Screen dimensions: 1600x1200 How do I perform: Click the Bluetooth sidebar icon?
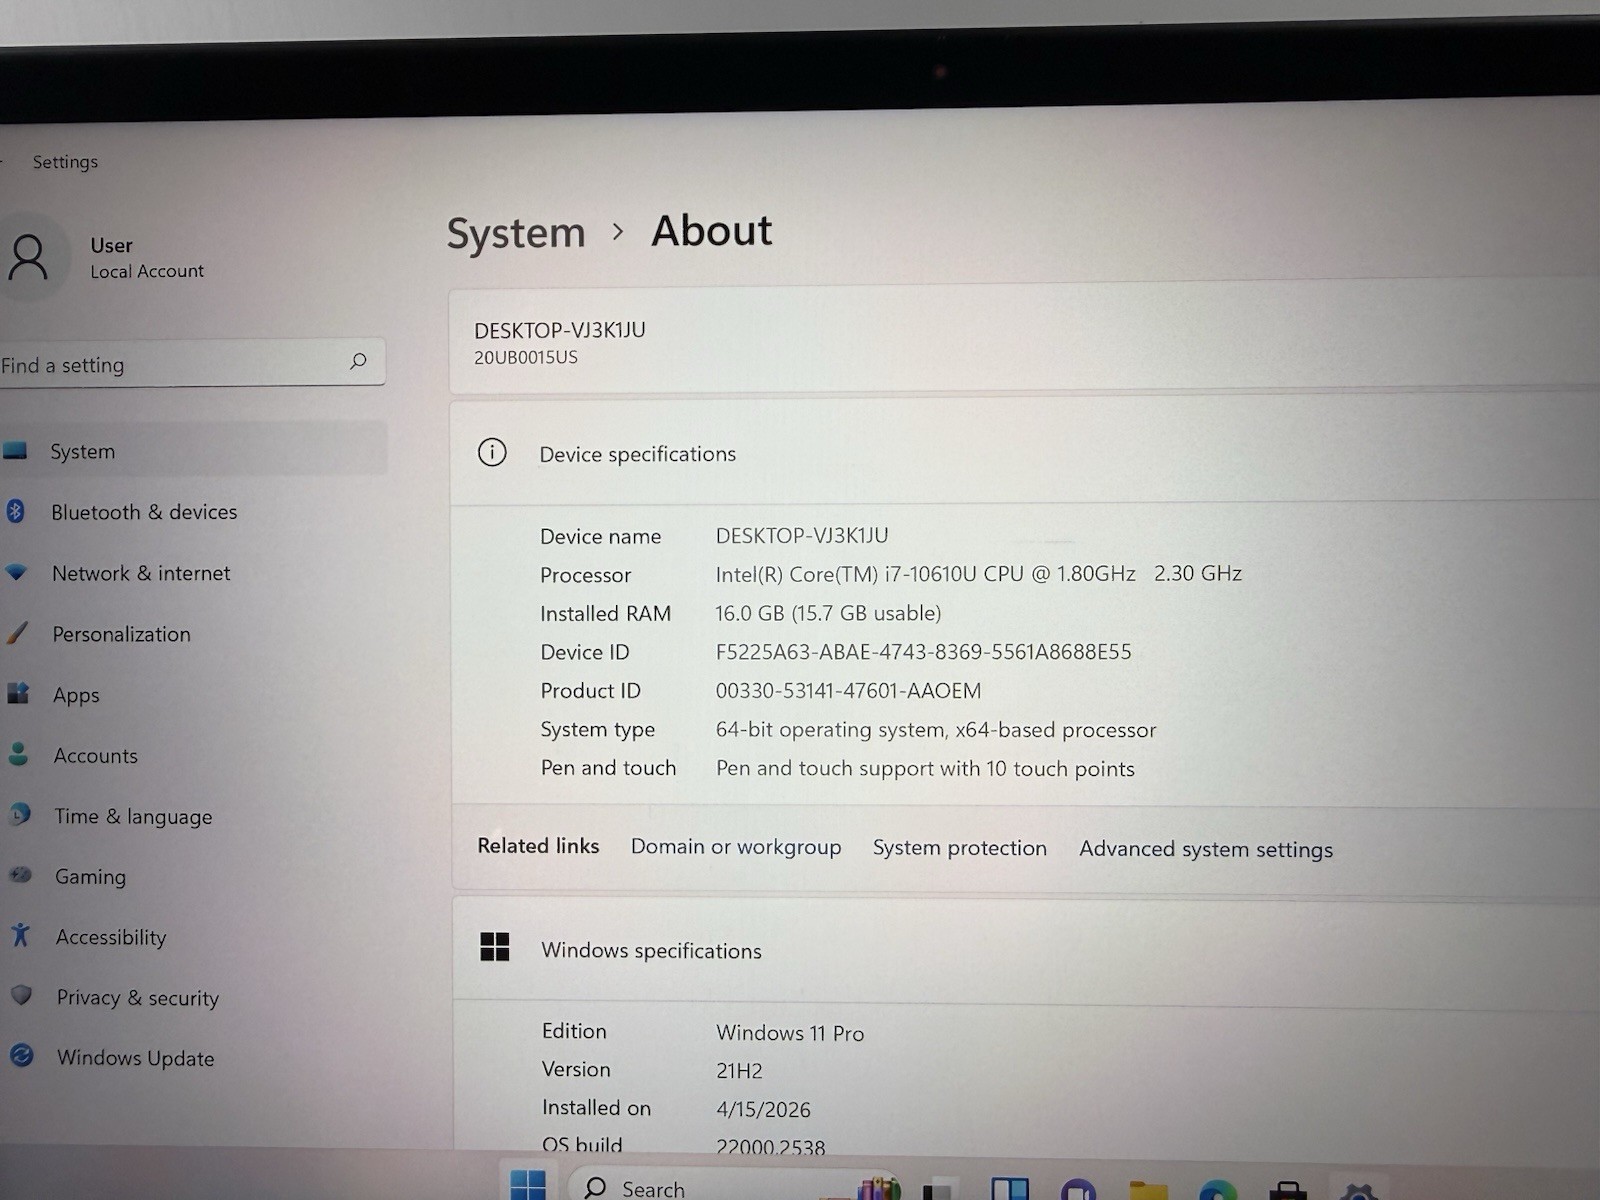15,512
